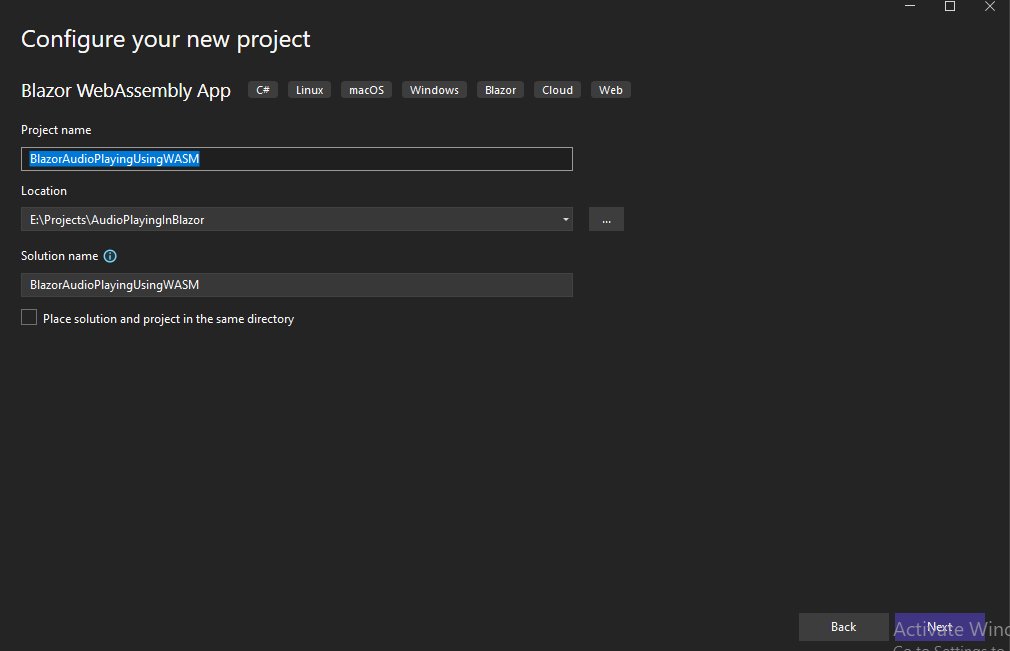Select the Cloud tag

click(x=557, y=90)
